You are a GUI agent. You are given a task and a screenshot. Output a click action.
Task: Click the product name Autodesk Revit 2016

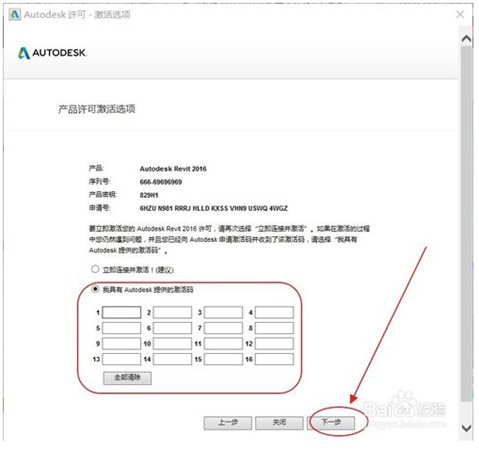[173, 169]
